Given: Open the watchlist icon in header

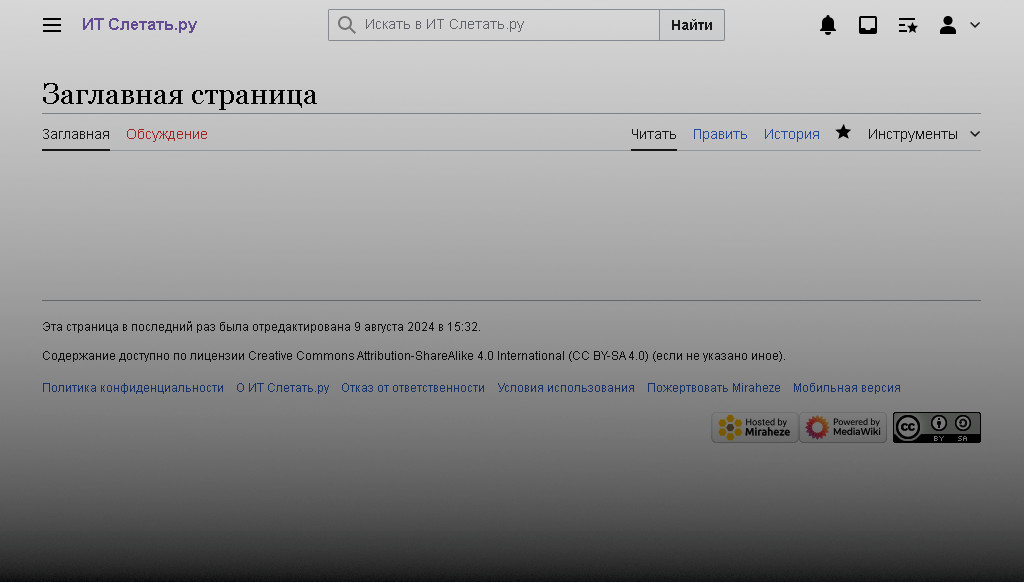Looking at the screenshot, I should [x=908, y=25].
